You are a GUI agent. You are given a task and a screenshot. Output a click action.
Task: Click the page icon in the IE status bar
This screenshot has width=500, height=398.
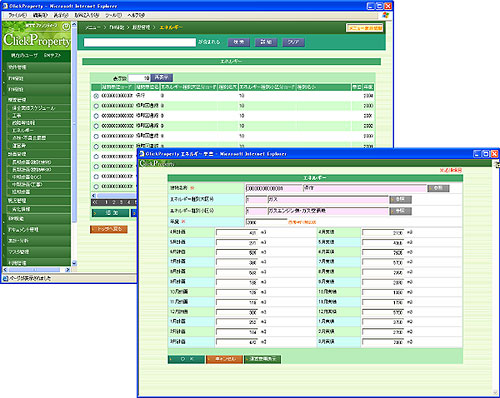click(x=6, y=278)
